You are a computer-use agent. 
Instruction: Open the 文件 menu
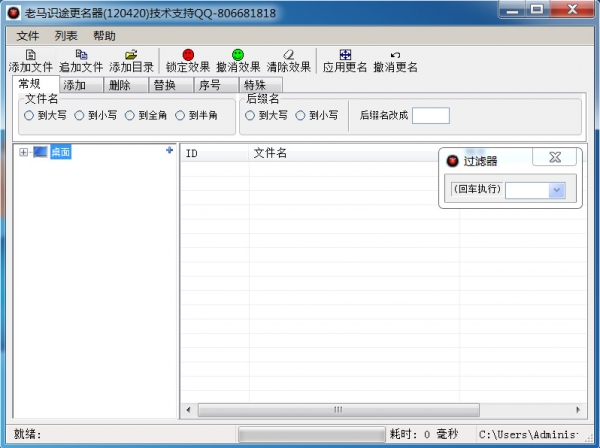point(28,36)
